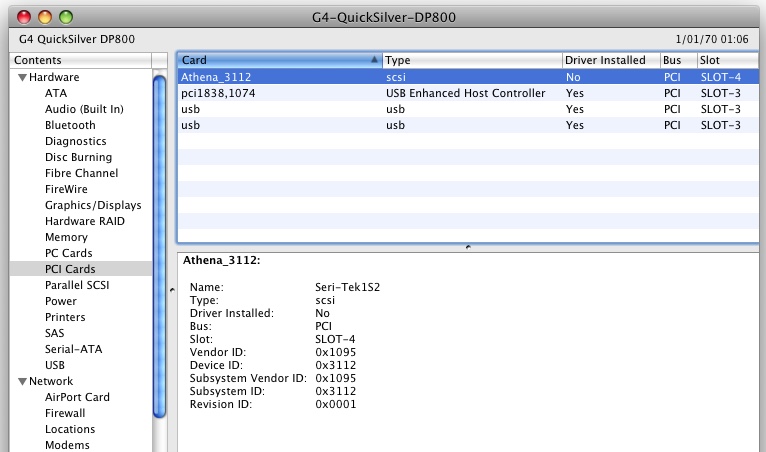766x452 pixels.
Task: Select Serial-ATA entry
Action: coord(73,349)
